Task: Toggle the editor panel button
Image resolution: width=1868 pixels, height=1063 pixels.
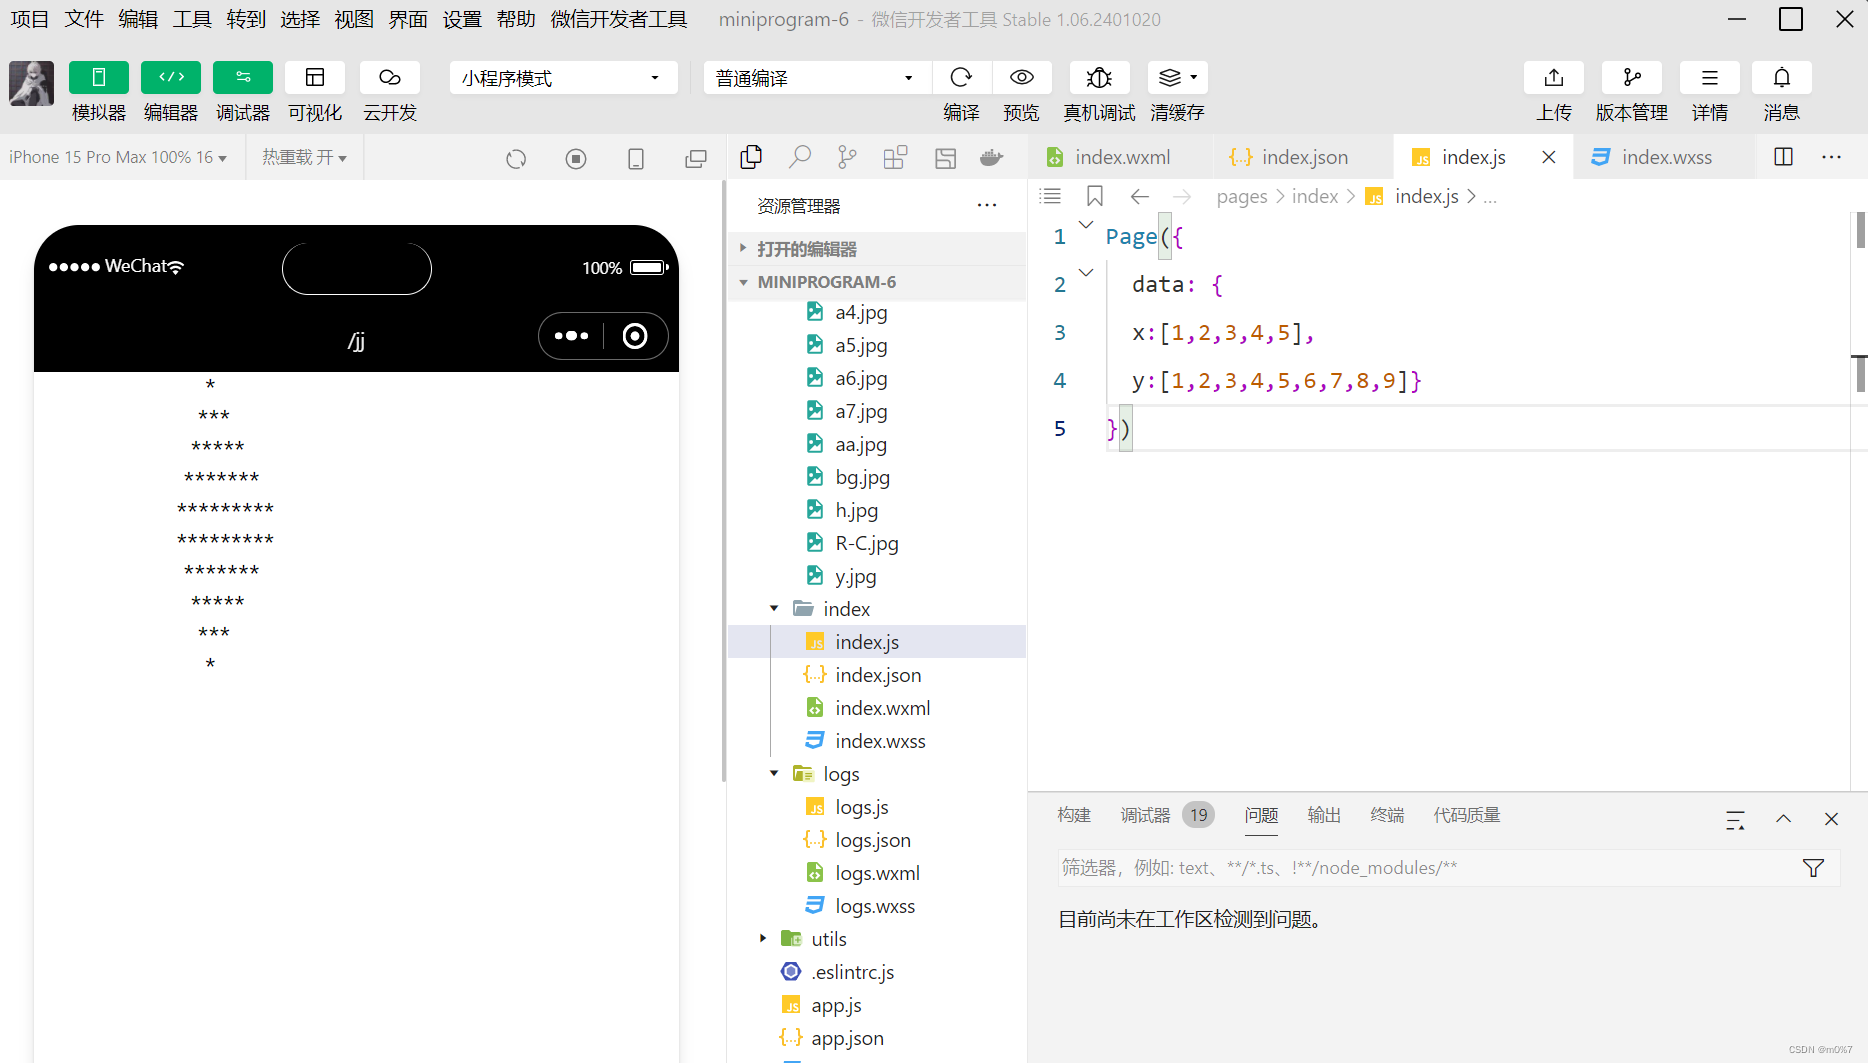Action: (x=171, y=78)
